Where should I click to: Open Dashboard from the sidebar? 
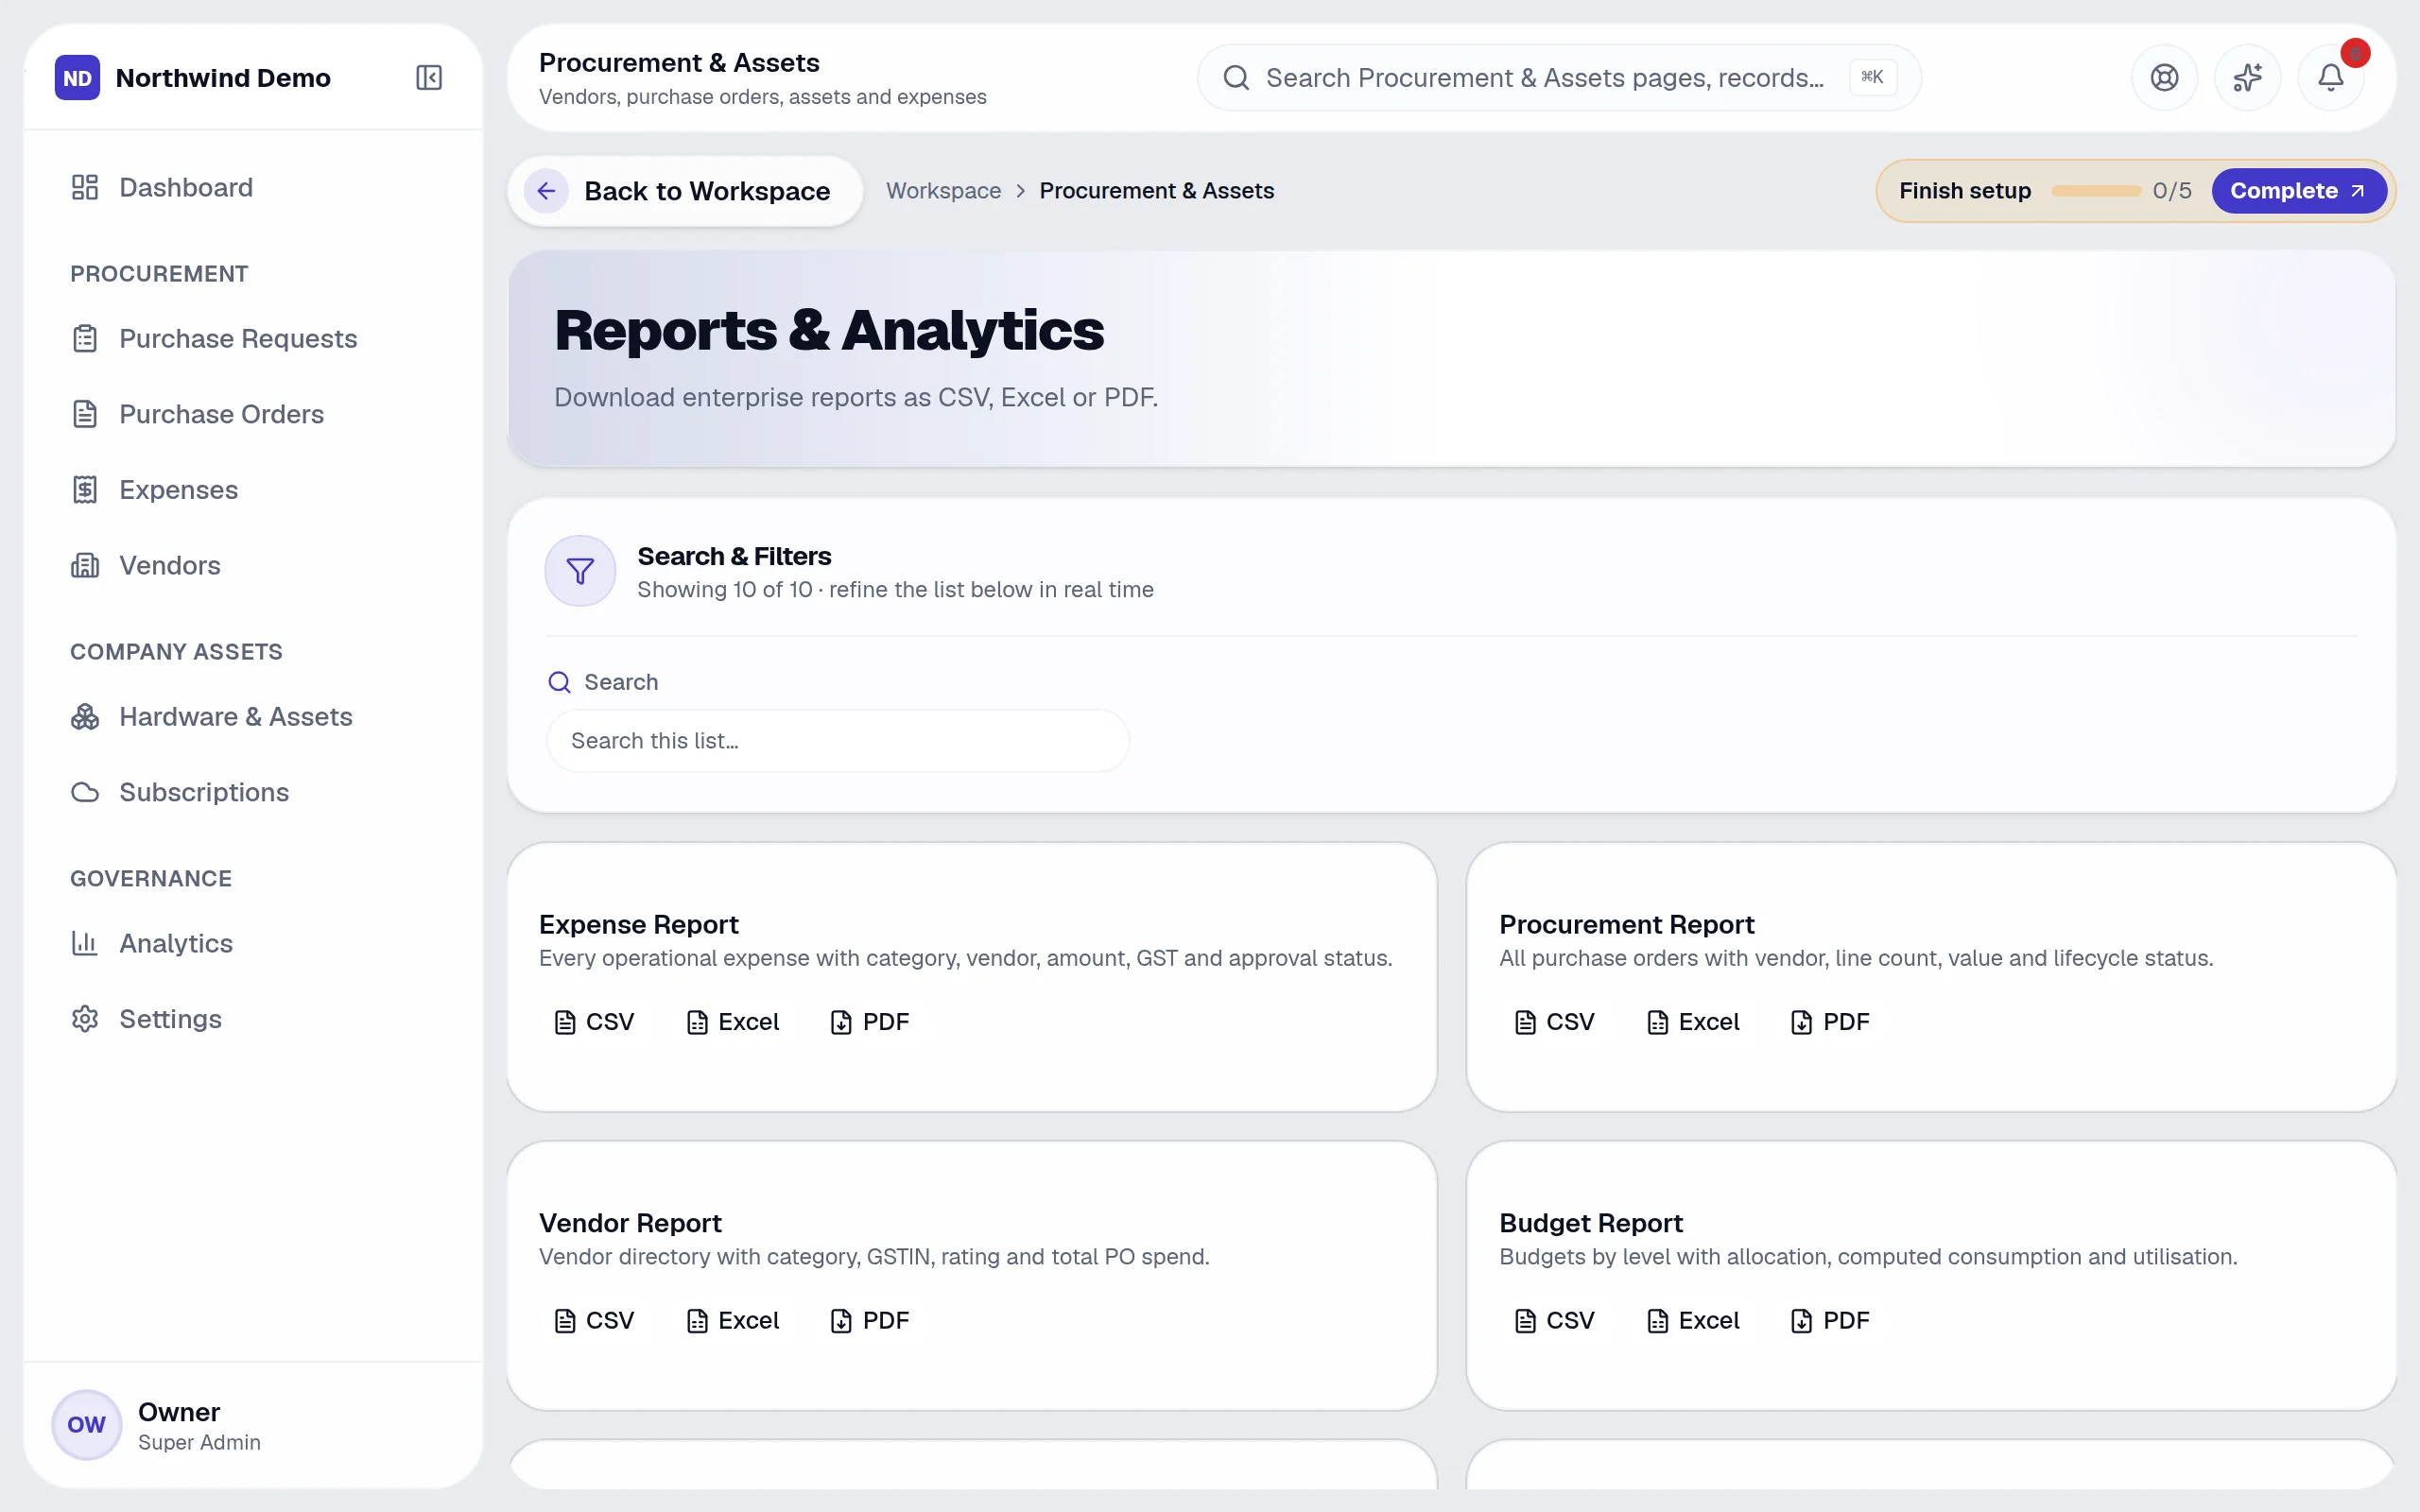click(x=253, y=187)
